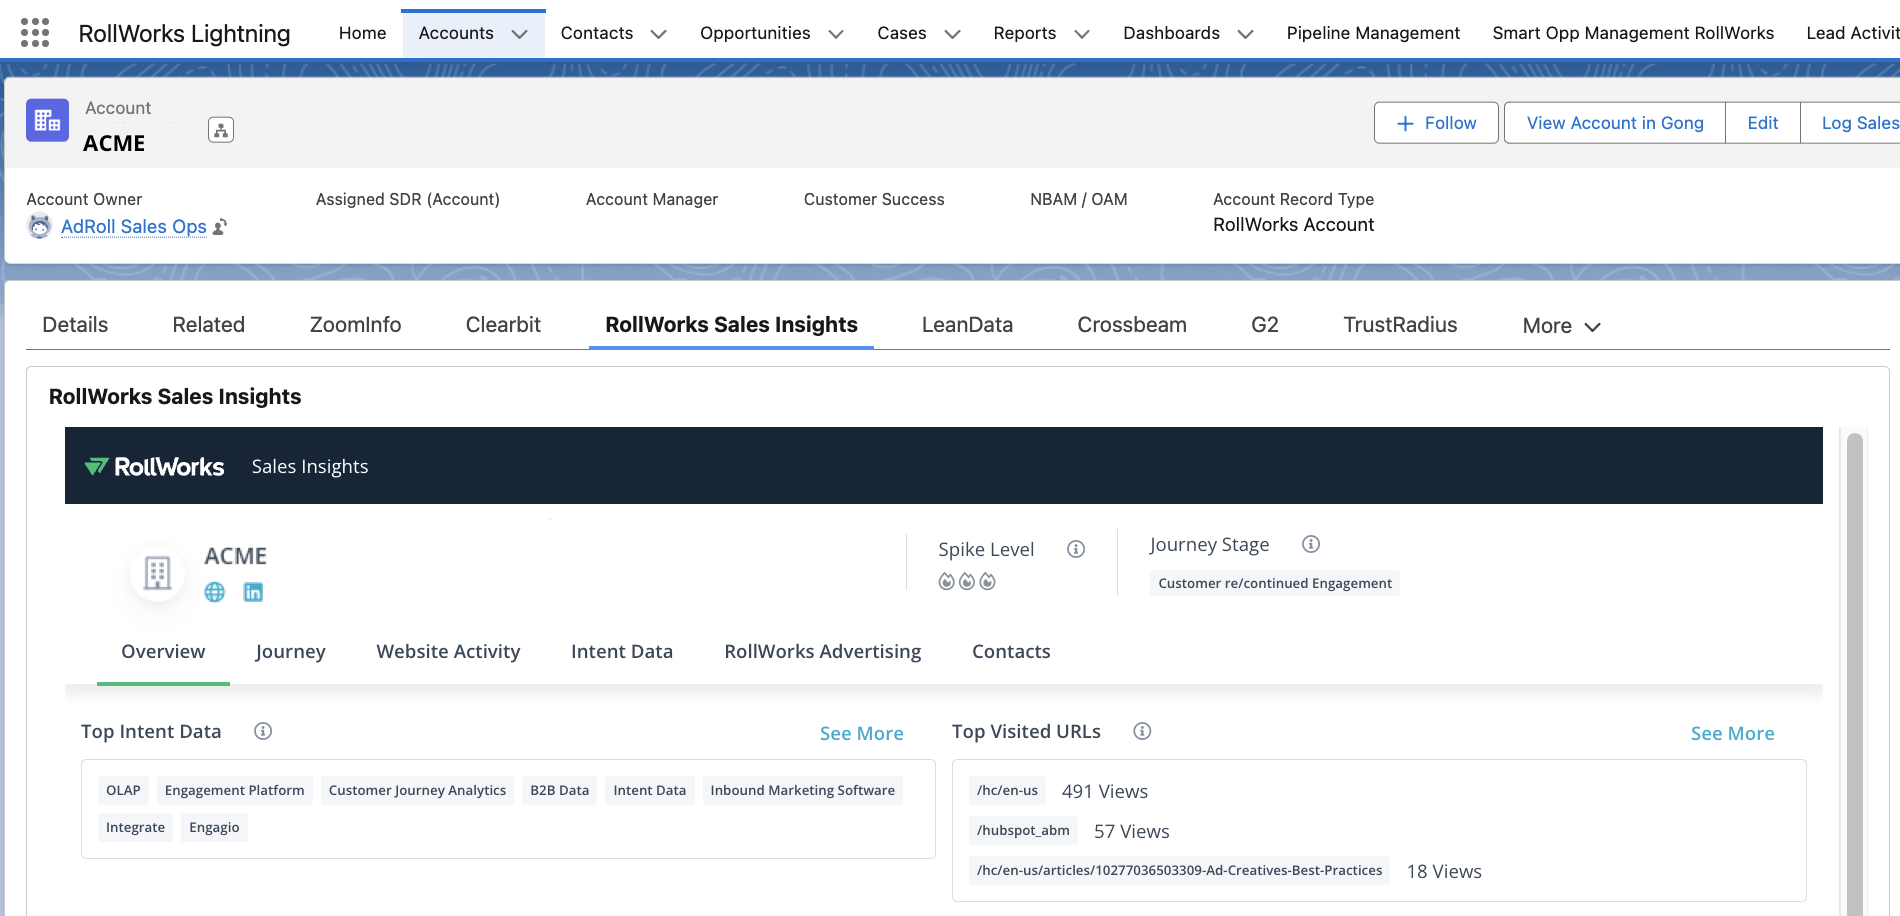Screen dimensions: 1900x916
Task: Expand the Opportunities nav dropdown chevron
Action: [x=836, y=34]
